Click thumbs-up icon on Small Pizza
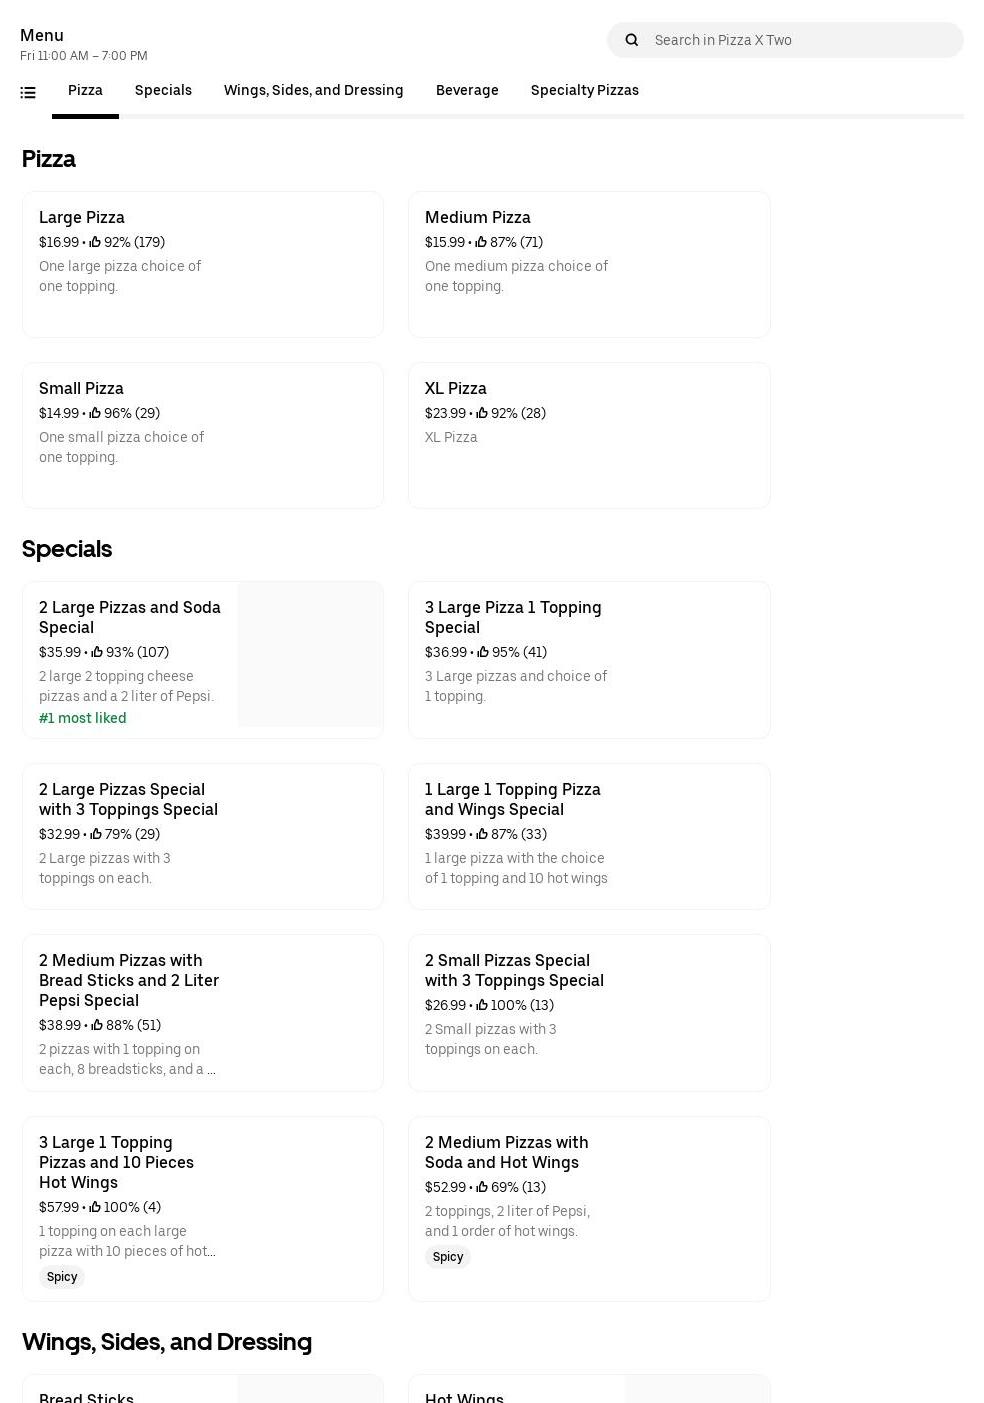 click(95, 413)
